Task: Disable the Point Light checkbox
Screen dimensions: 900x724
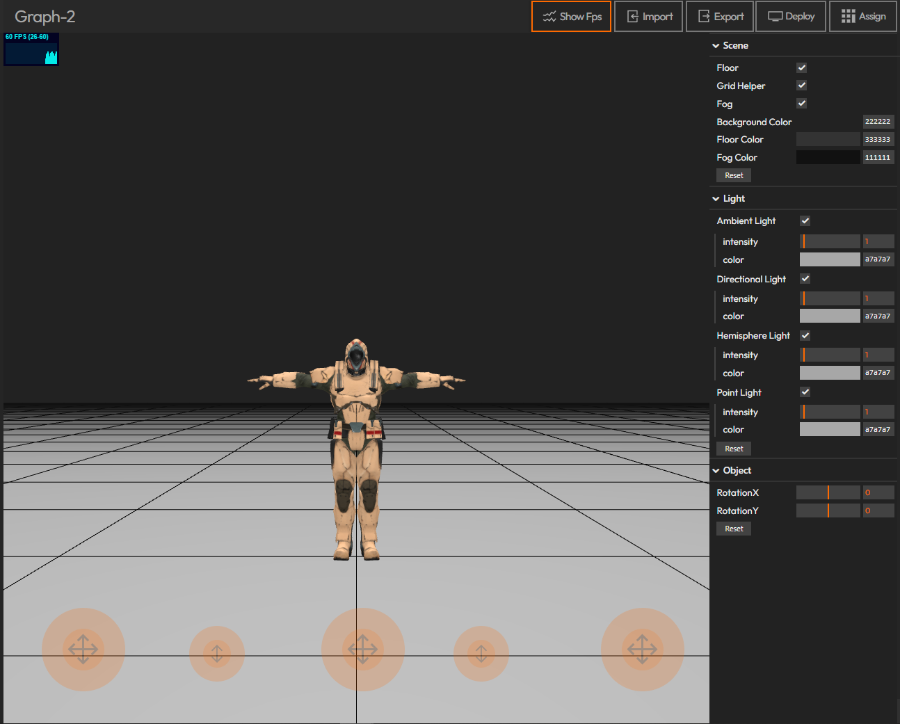Action: coord(805,392)
